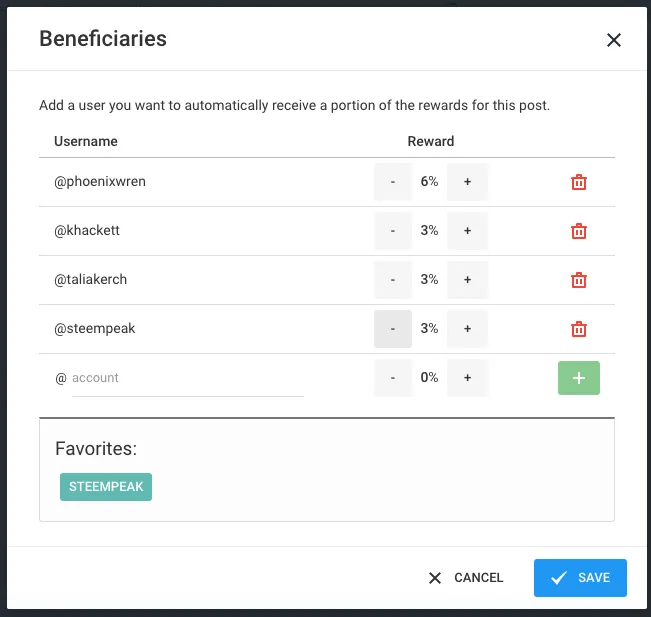Cancel the beneficiaries changes
Screen dimensions: 651x617
[x=466, y=578]
